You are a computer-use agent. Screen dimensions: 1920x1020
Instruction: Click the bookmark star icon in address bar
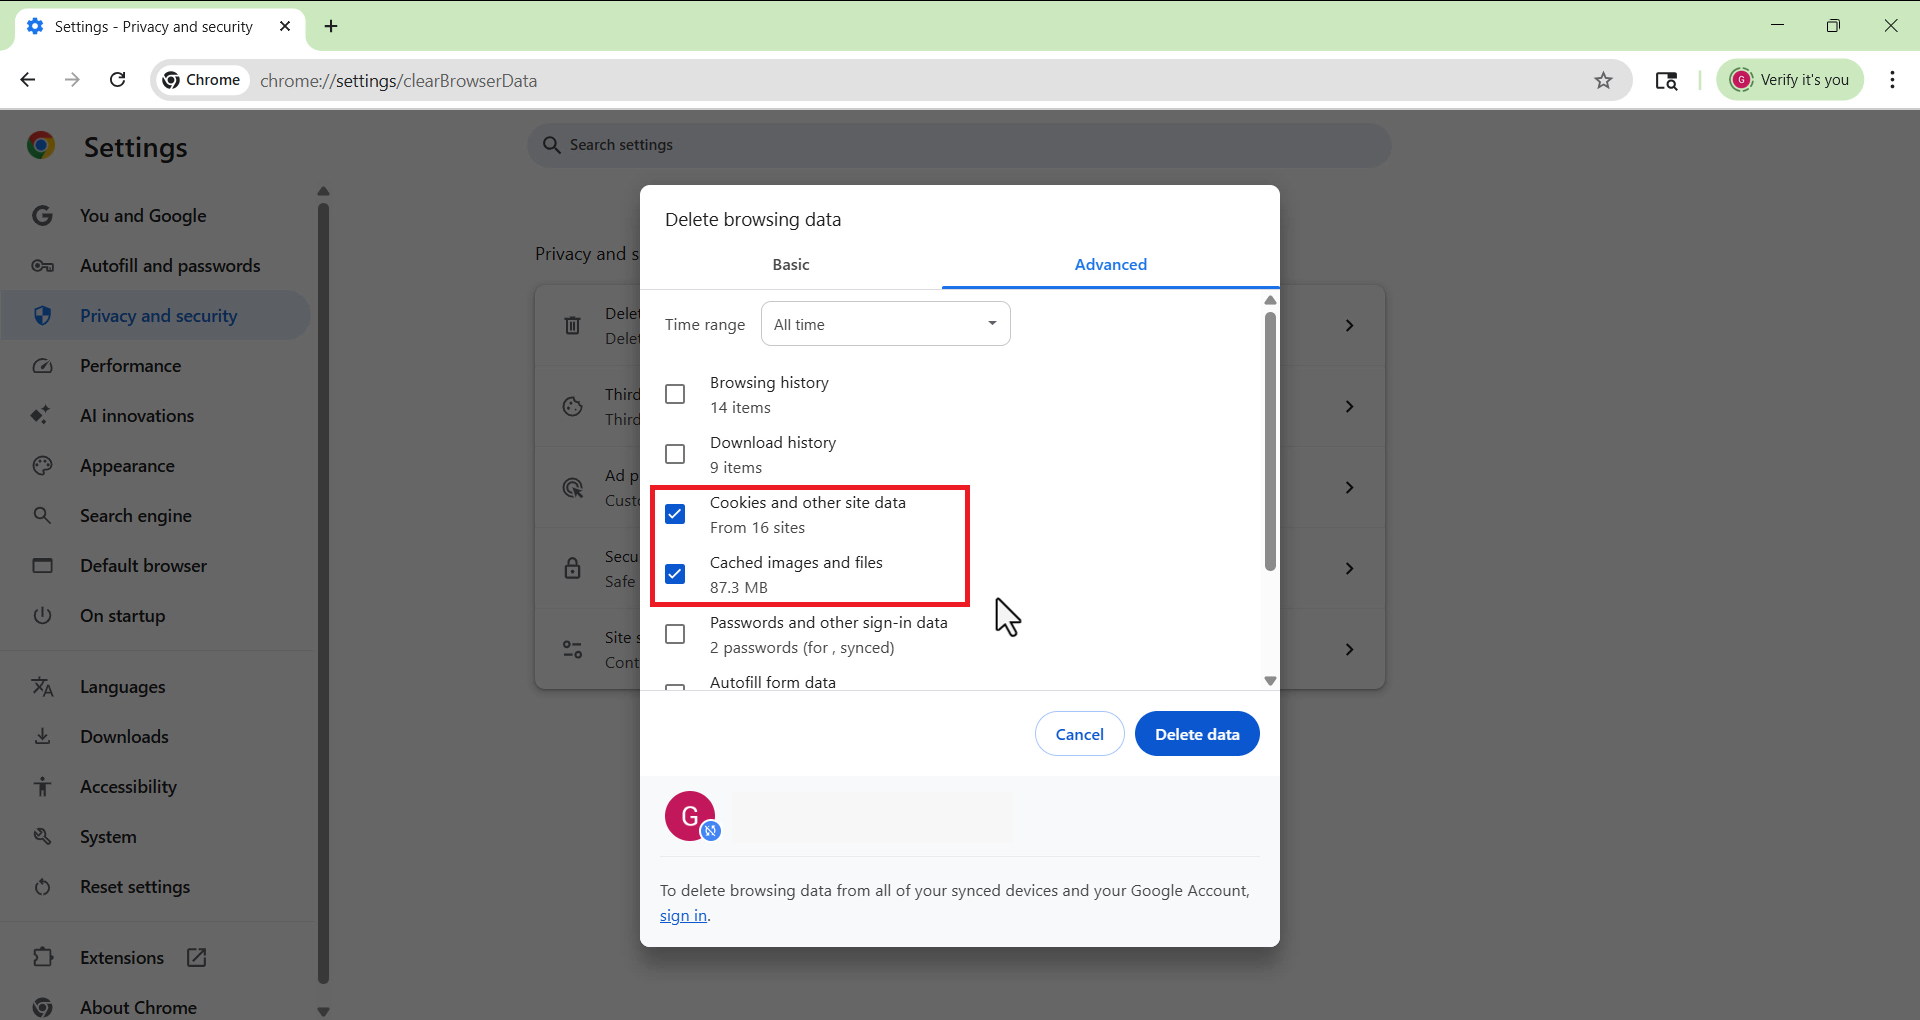[x=1603, y=81]
